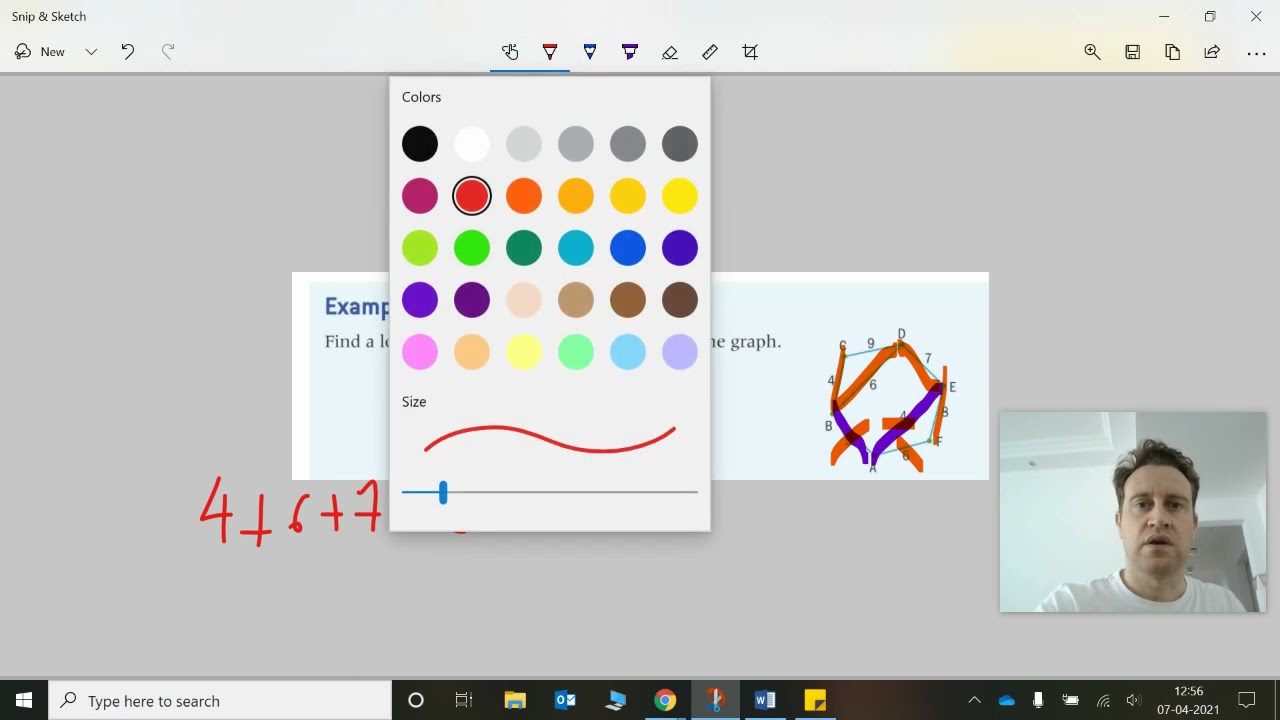Open Outlook from taskbar
This screenshot has width=1280, height=720.
point(565,701)
